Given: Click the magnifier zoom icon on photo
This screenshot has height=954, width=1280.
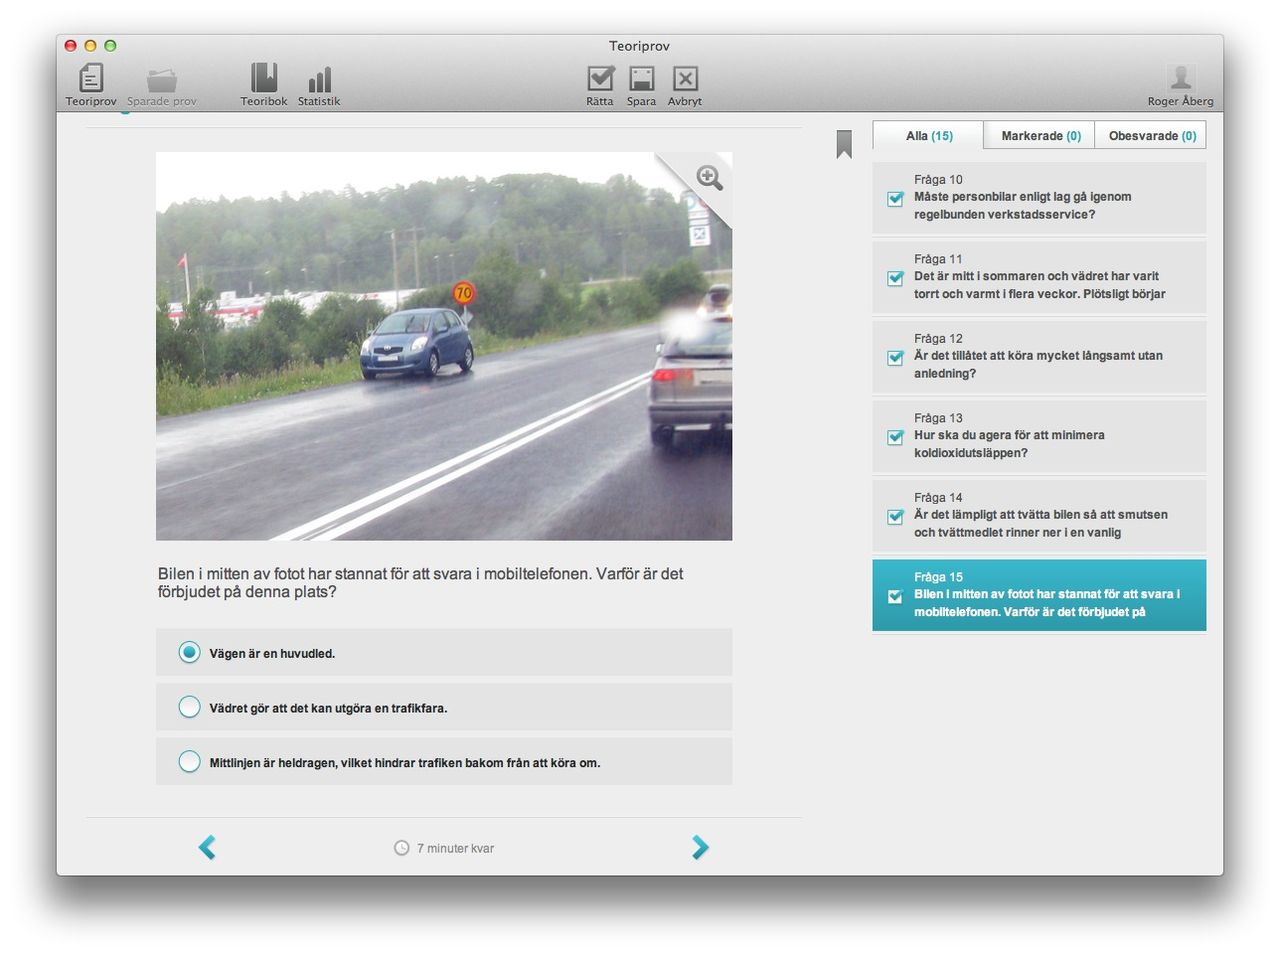Looking at the screenshot, I should tap(709, 178).
